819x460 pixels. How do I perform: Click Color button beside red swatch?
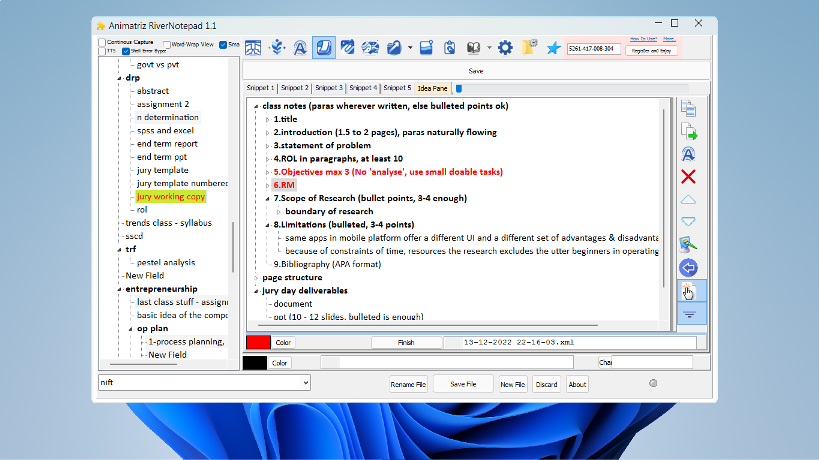(x=283, y=343)
